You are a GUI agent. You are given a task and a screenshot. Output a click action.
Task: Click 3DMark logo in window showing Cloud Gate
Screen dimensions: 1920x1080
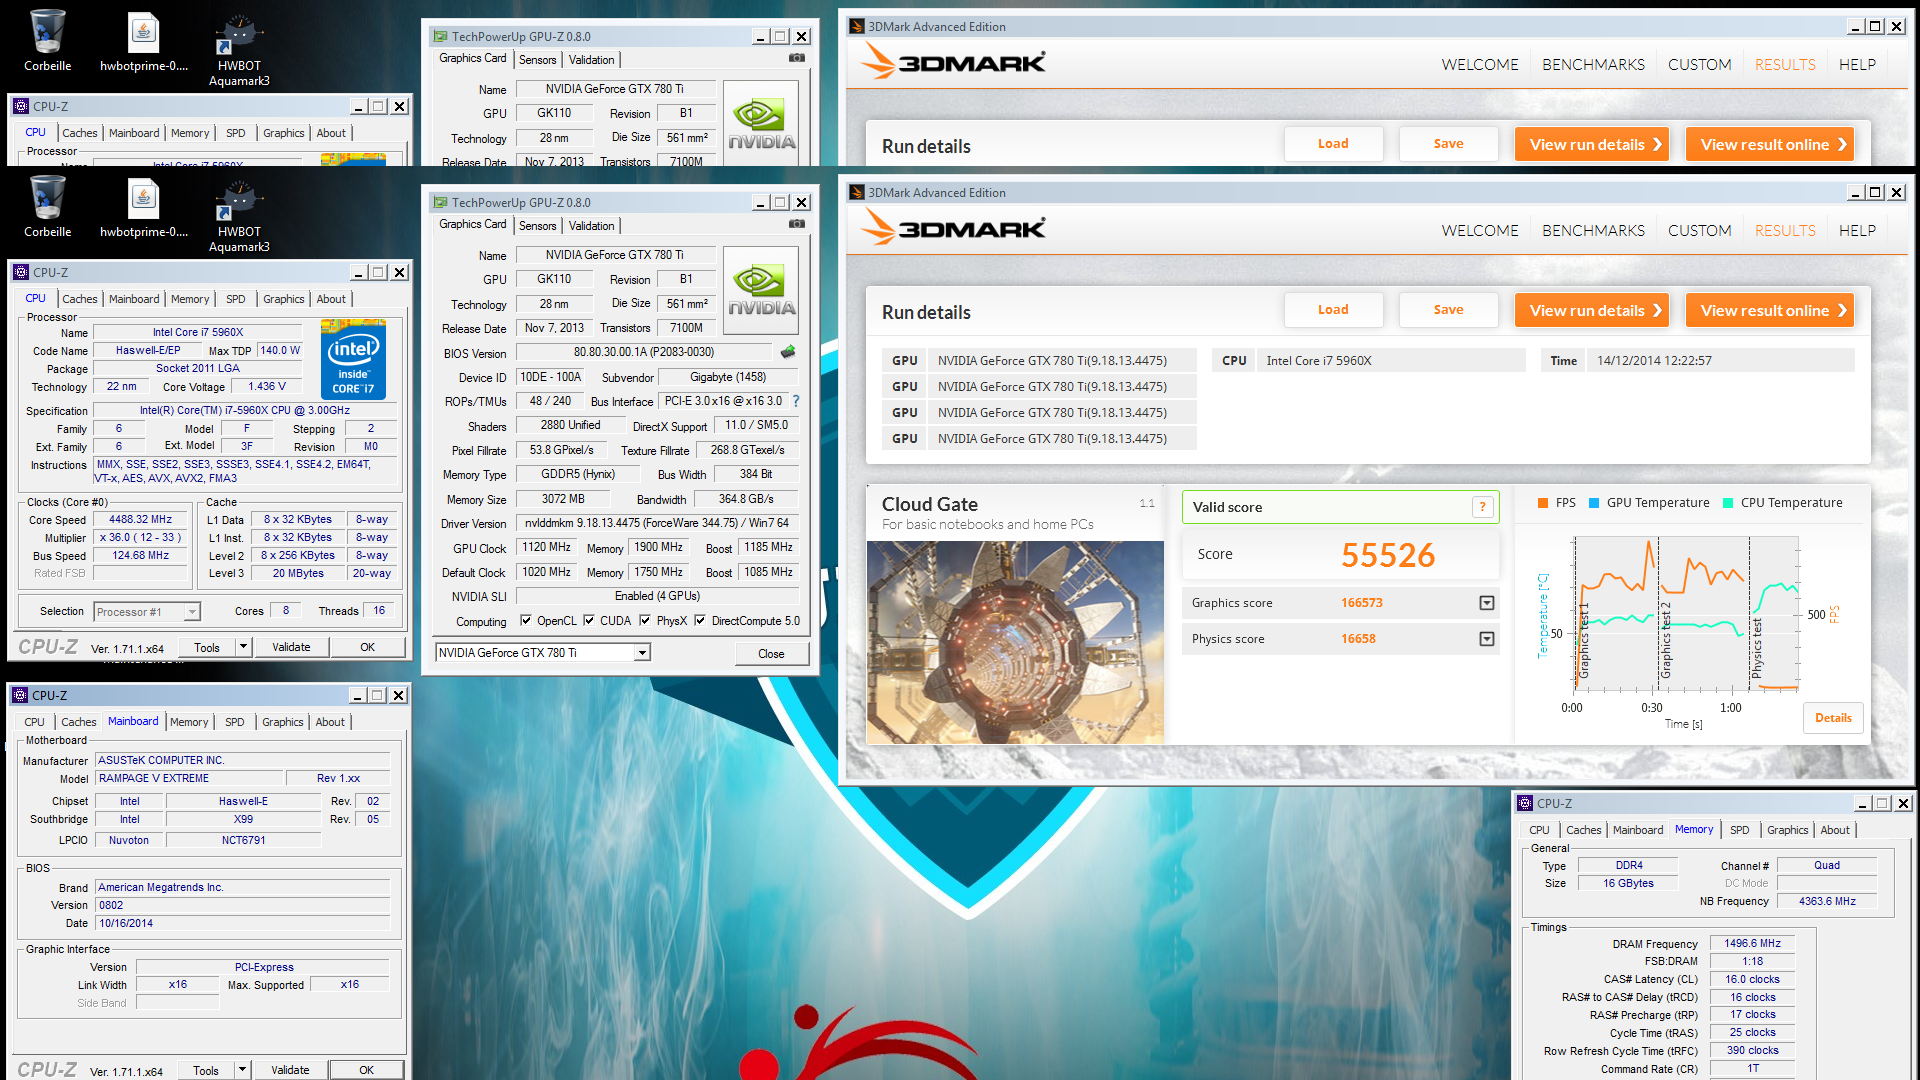pos(953,228)
